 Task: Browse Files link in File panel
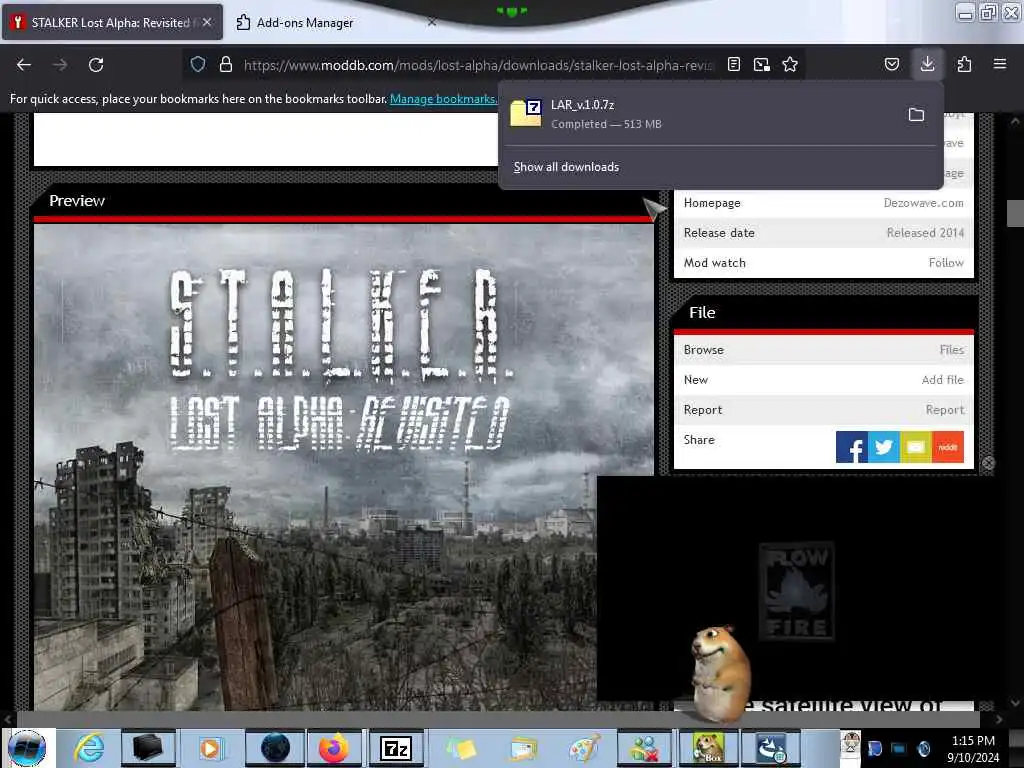click(952, 350)
